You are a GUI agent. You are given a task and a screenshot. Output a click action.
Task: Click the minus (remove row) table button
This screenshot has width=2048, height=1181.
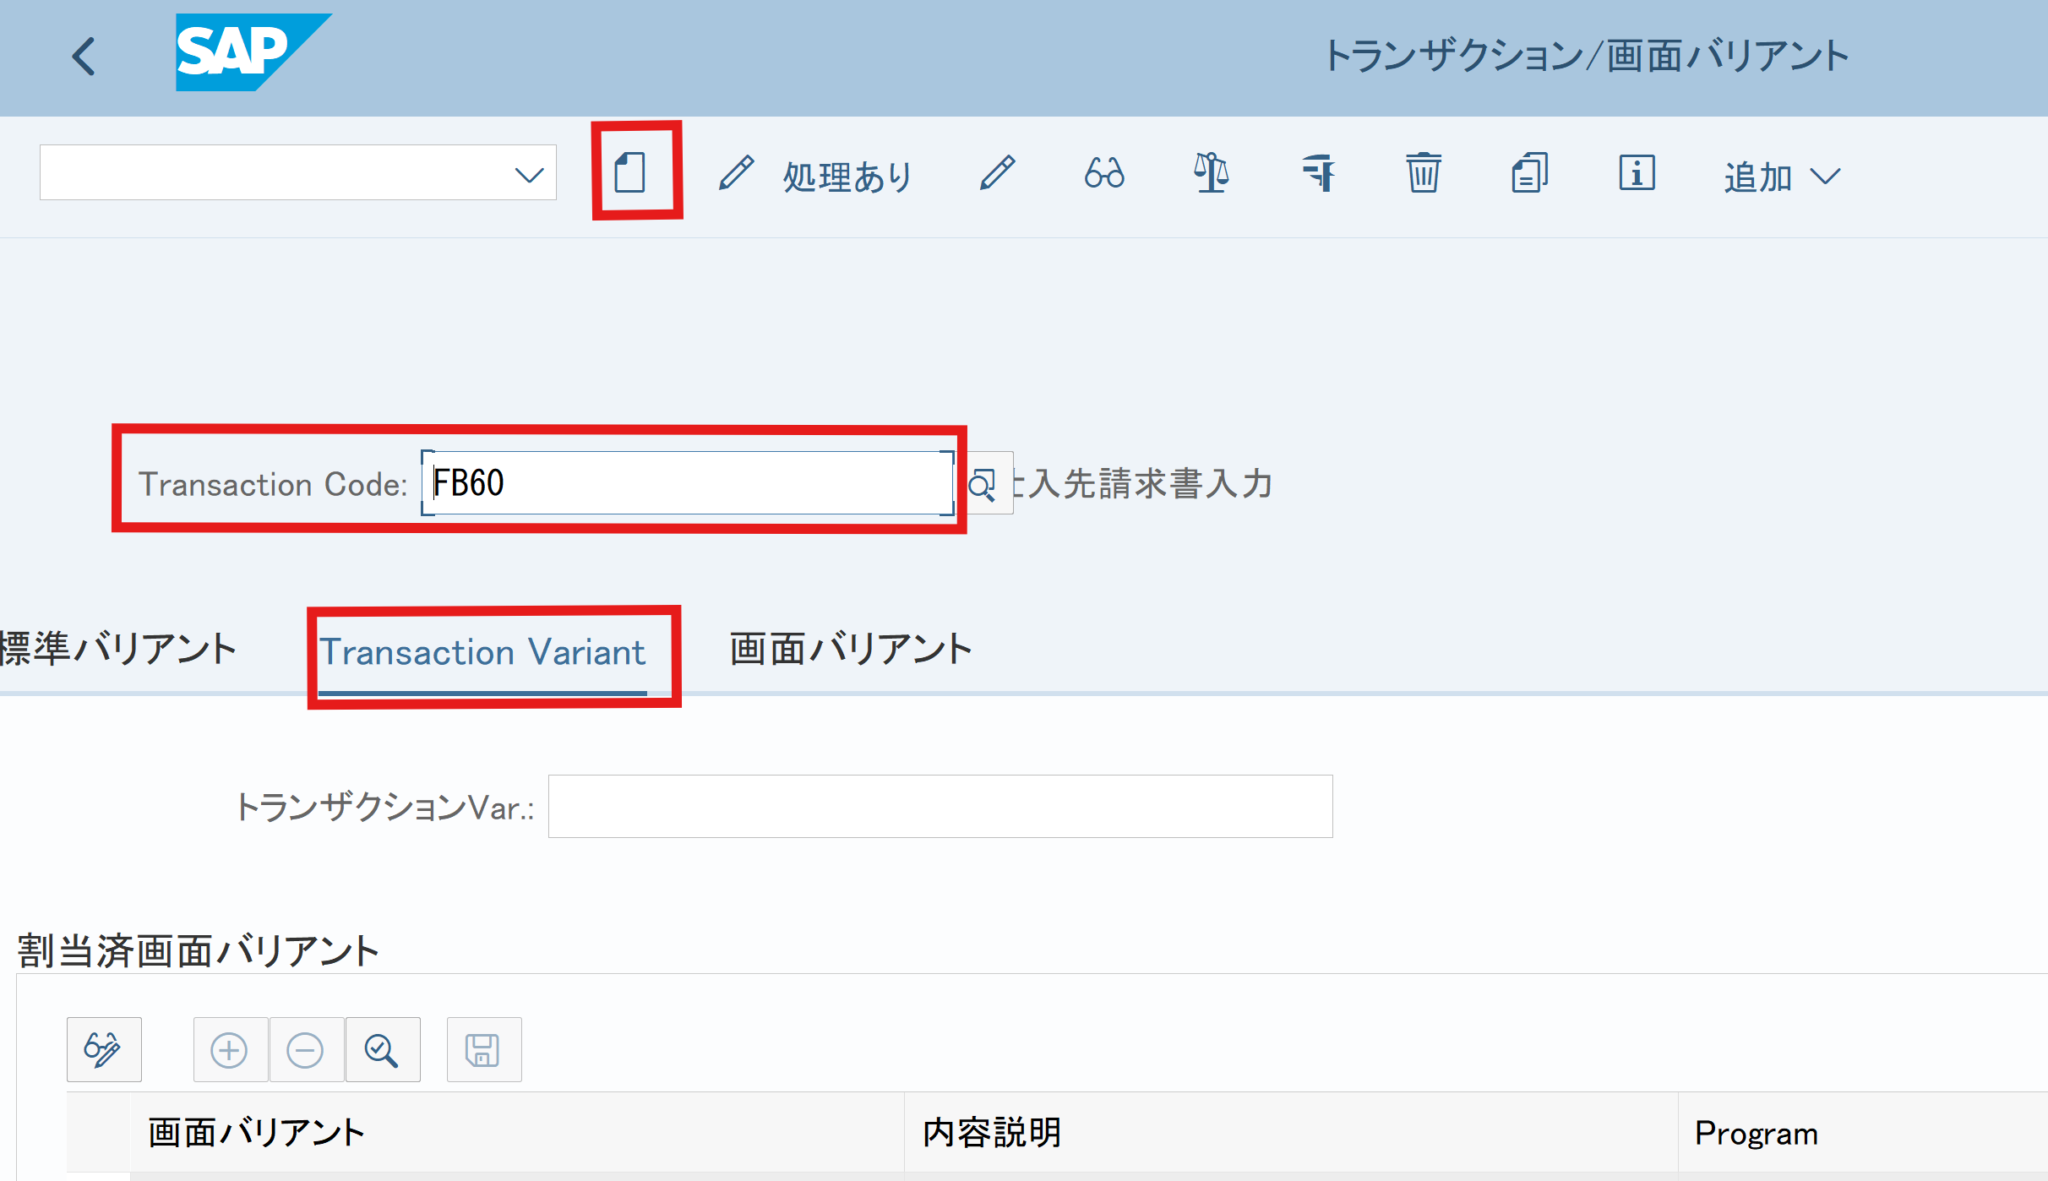305,1050
